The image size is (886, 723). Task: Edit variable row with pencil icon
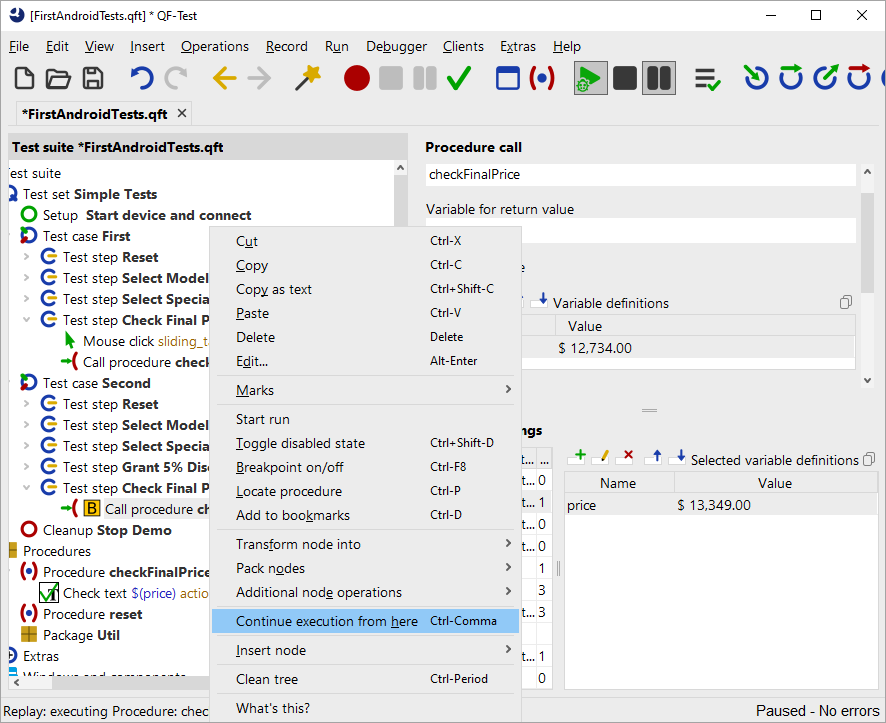click(x=601, y=457)
